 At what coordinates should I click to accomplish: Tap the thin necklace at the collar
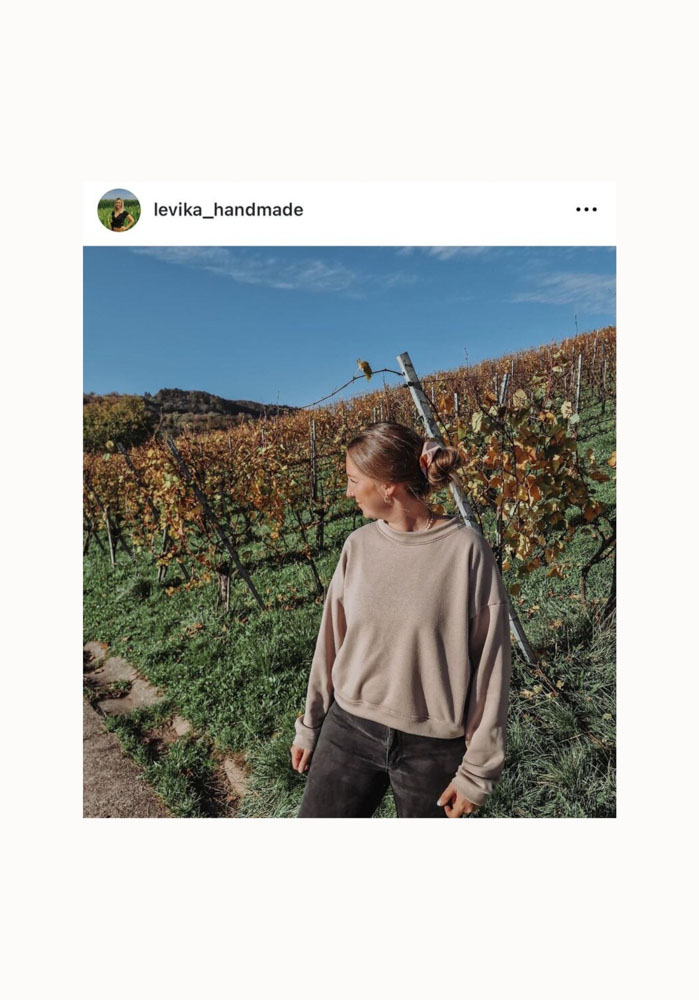point(429,523)
